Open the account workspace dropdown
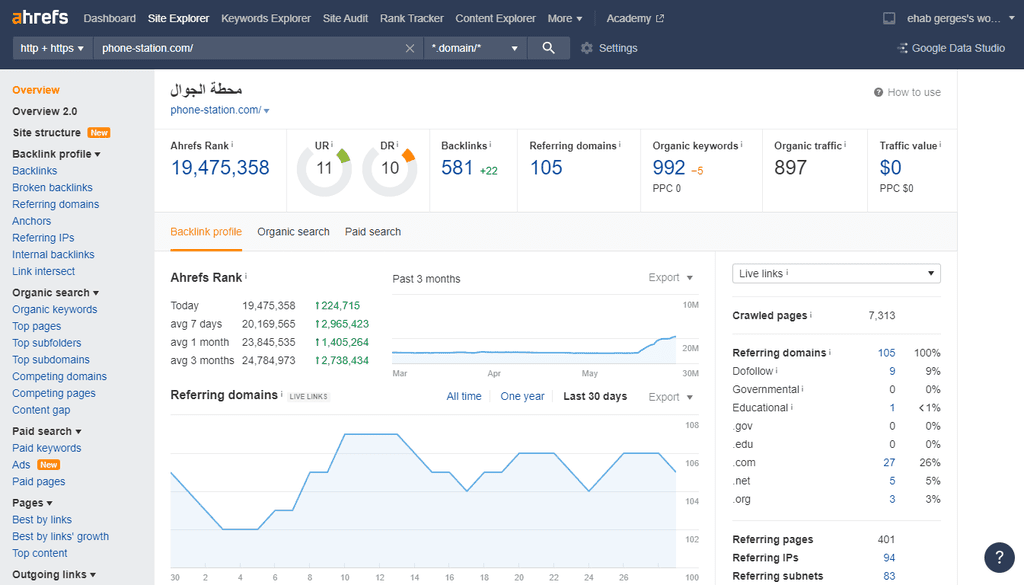 [x=960, y=18]
